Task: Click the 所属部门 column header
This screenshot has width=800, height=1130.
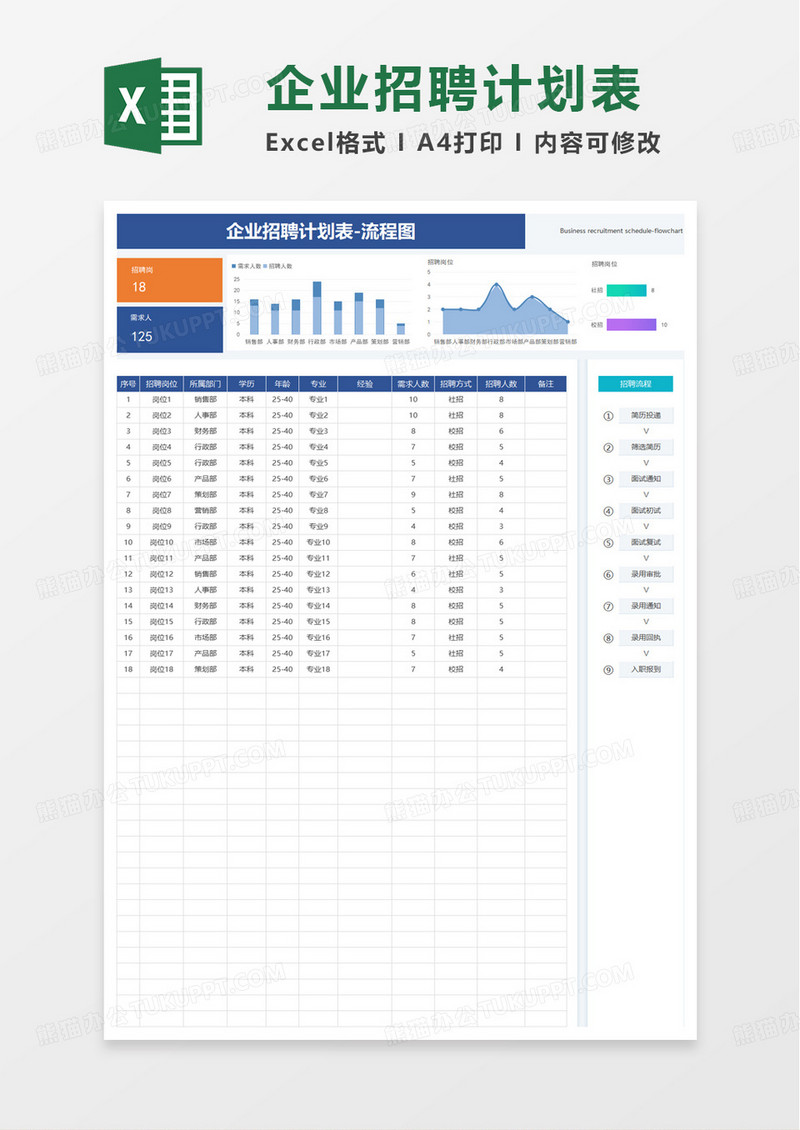Action: click(205, 384)
